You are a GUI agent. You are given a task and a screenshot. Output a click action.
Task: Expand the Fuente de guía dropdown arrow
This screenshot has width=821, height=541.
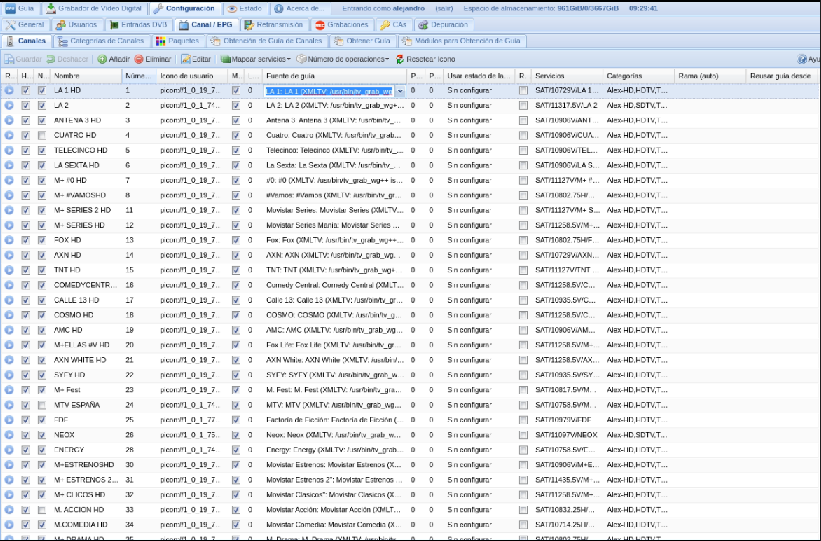(x=401, y=91)
